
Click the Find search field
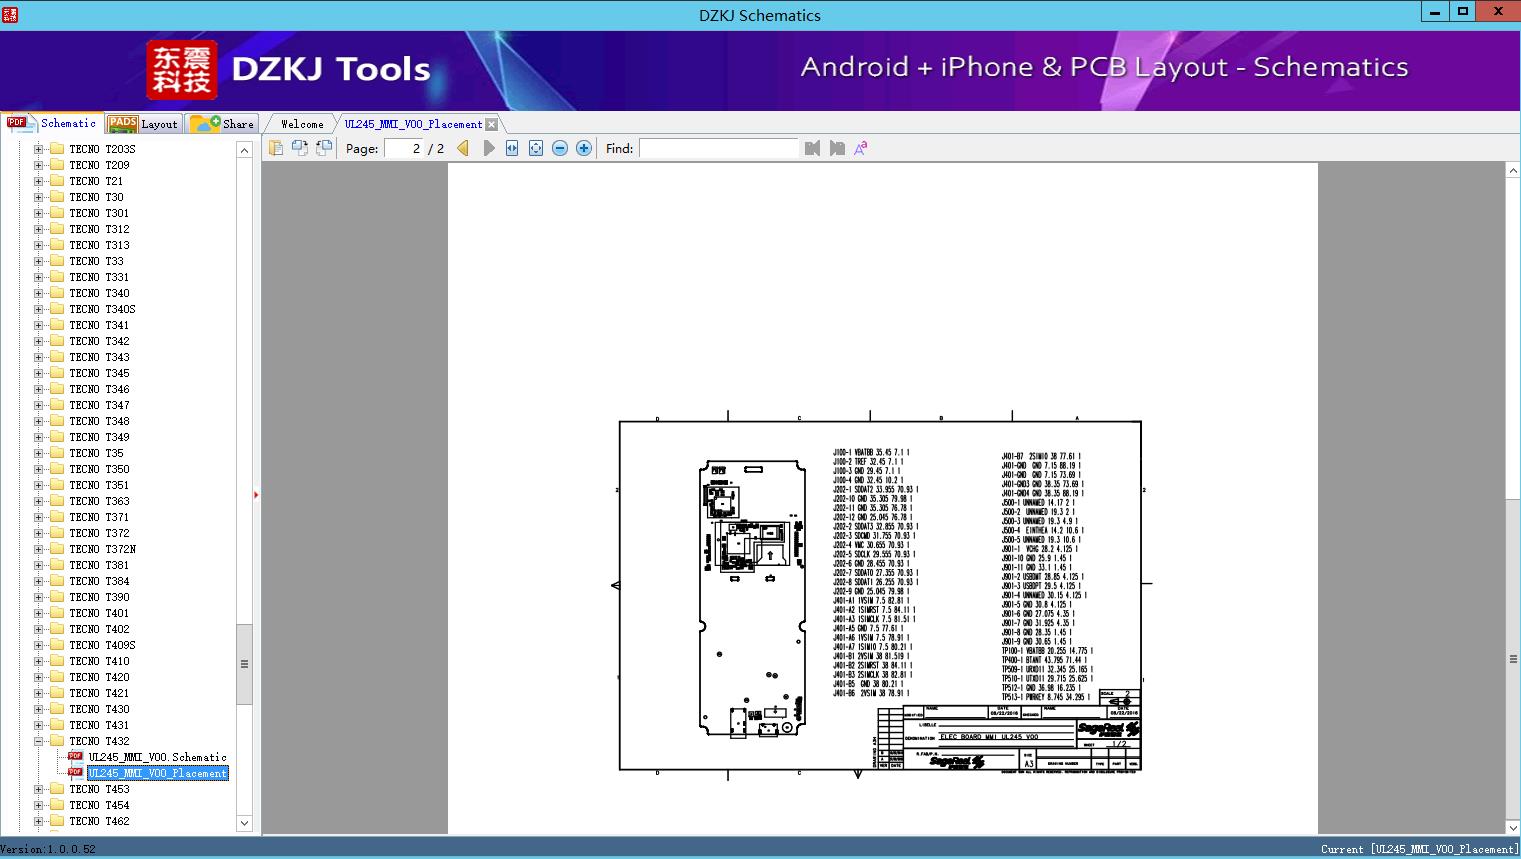pos(719,148)
